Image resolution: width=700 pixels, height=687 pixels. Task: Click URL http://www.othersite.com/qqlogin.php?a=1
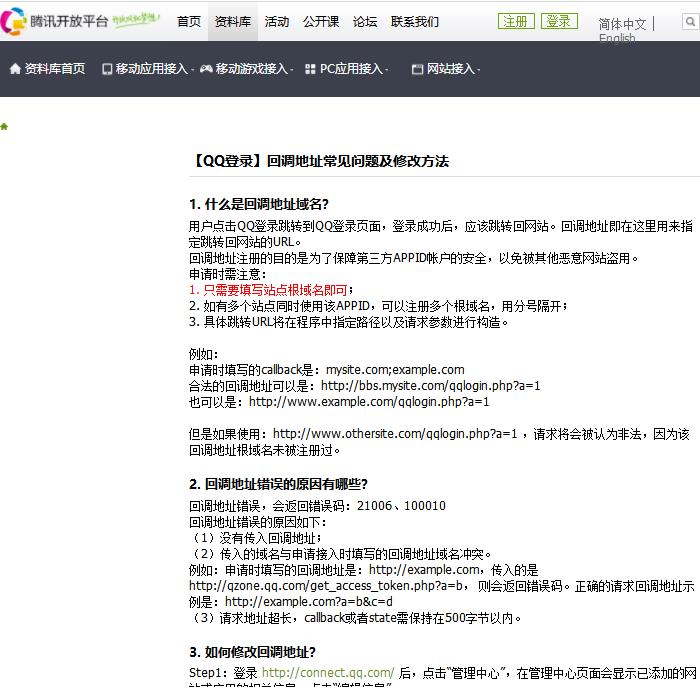(x=395, y=434)
